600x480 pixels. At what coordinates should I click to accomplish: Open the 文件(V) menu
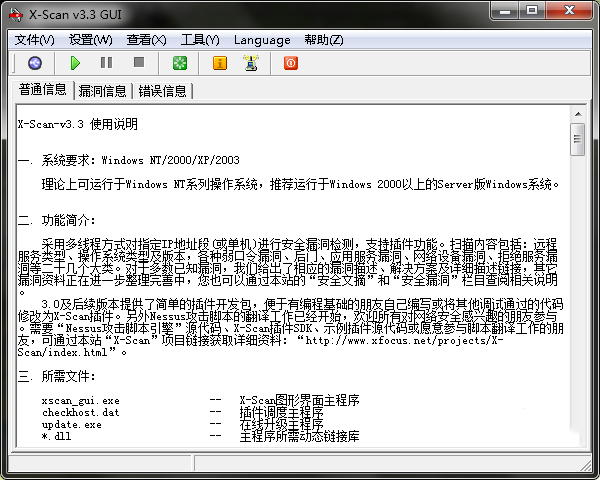(35, 40)
